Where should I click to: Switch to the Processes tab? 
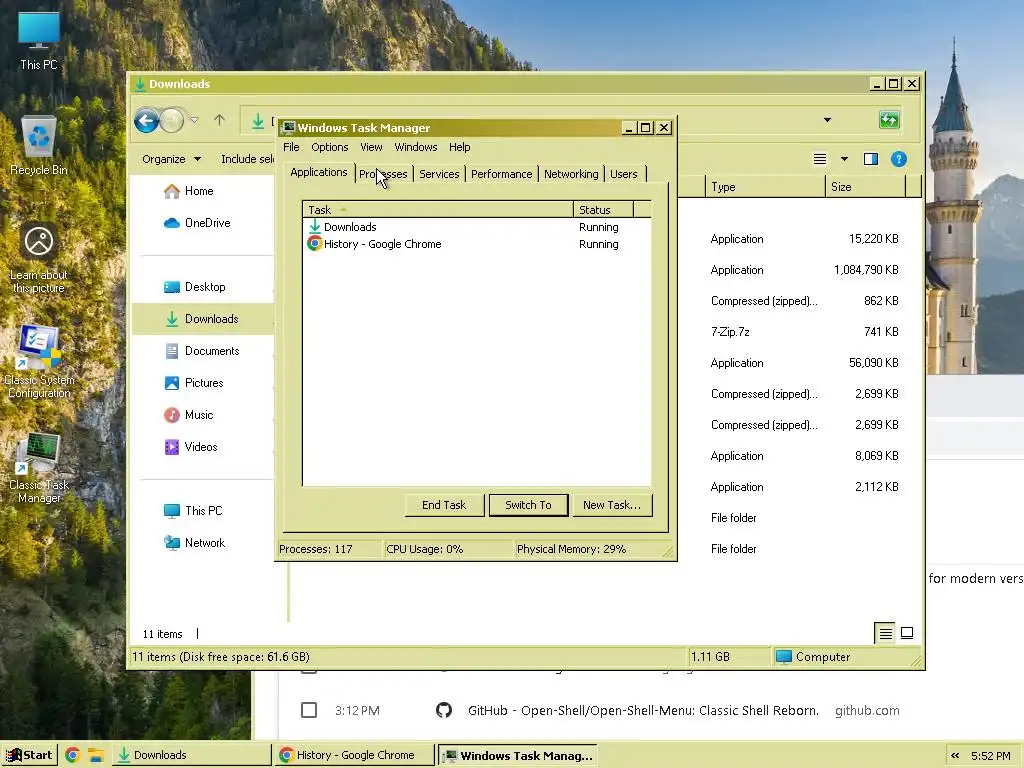tap(383, 174)
